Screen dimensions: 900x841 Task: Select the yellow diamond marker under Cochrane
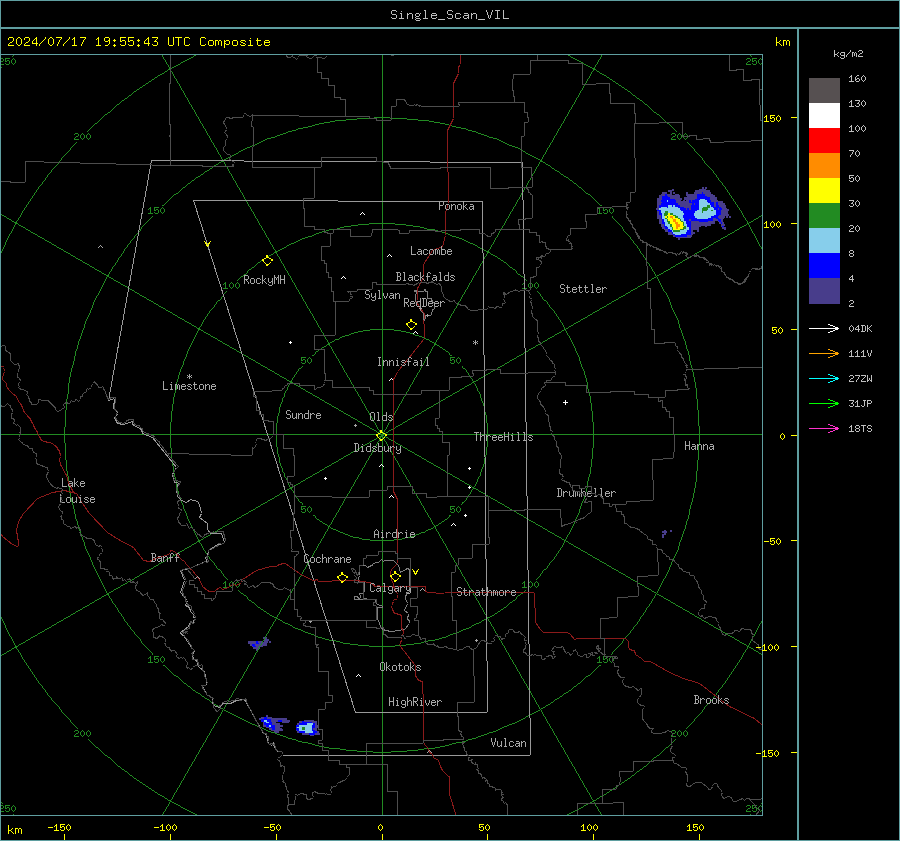(342, 577)
